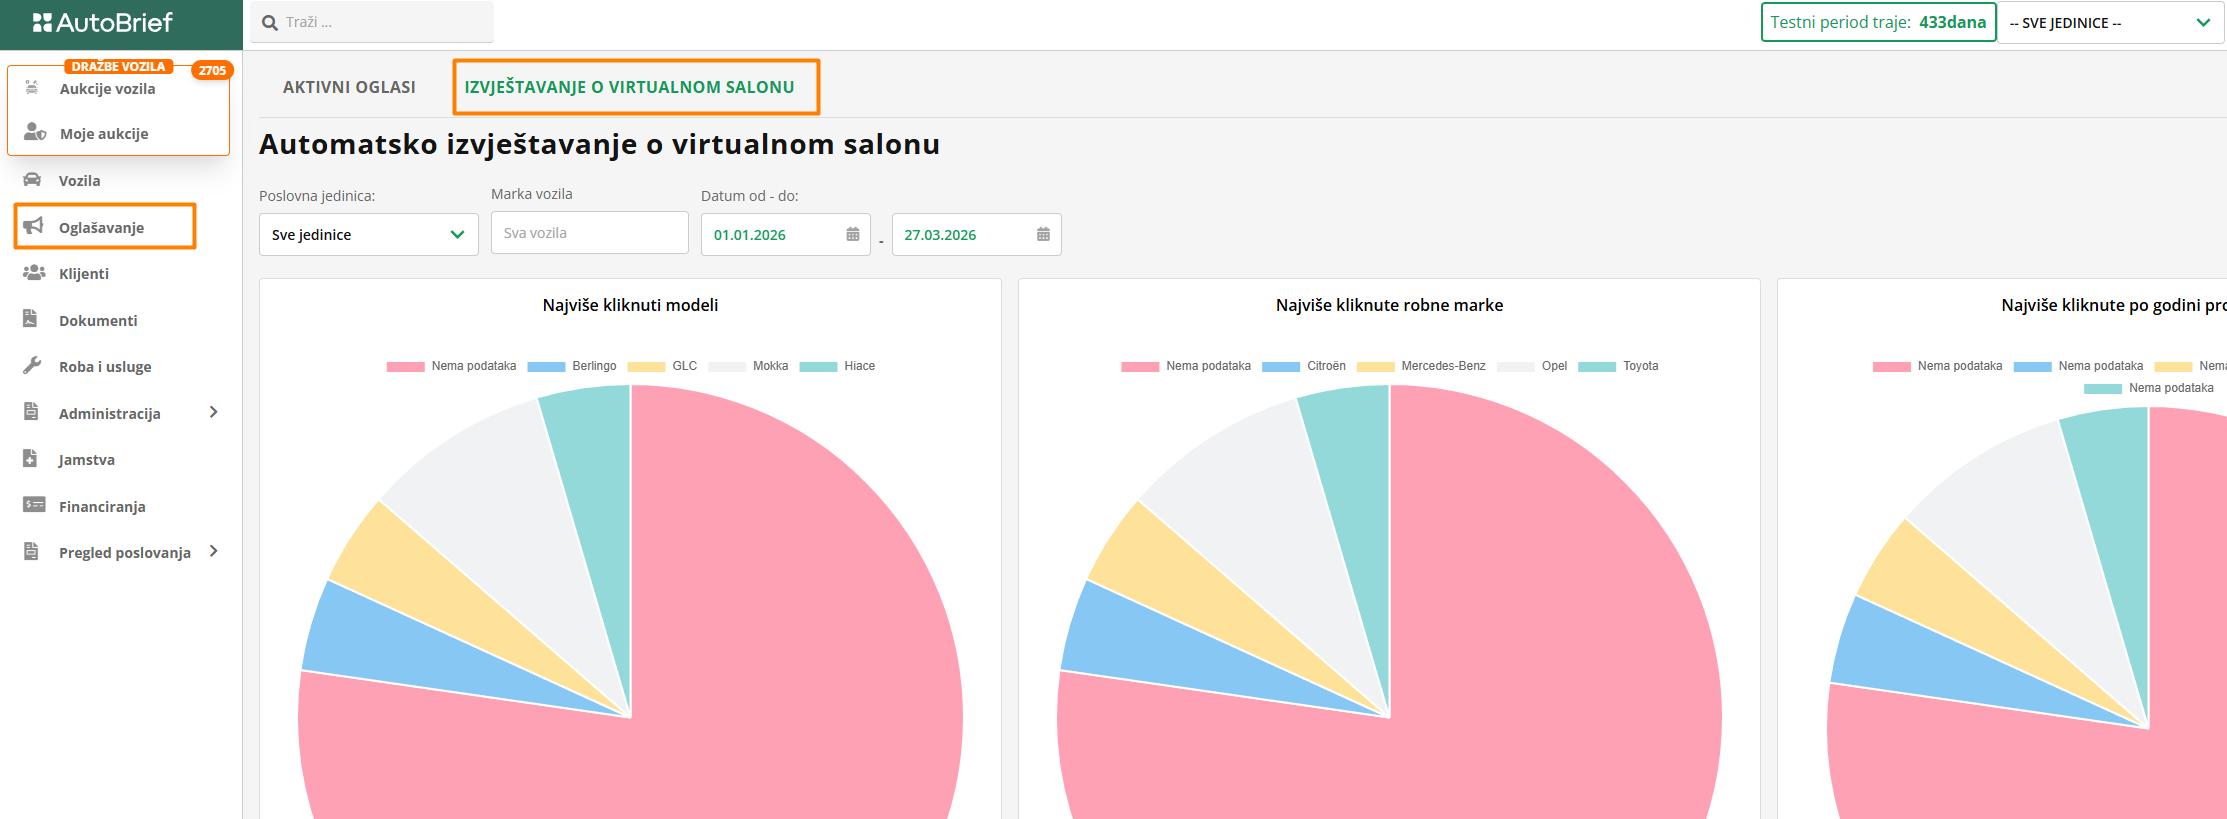The image size is (2227, 819).
Task: Go to Jamstva page
Action: pyautogui.click(x=87, y=460)
